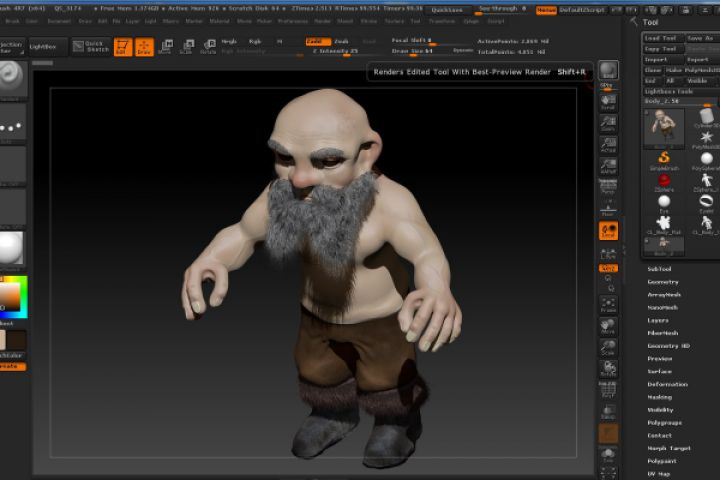
Task: Select the right-shelf Scale view icon
Action: pyautogui.click(x=608, y=348)
